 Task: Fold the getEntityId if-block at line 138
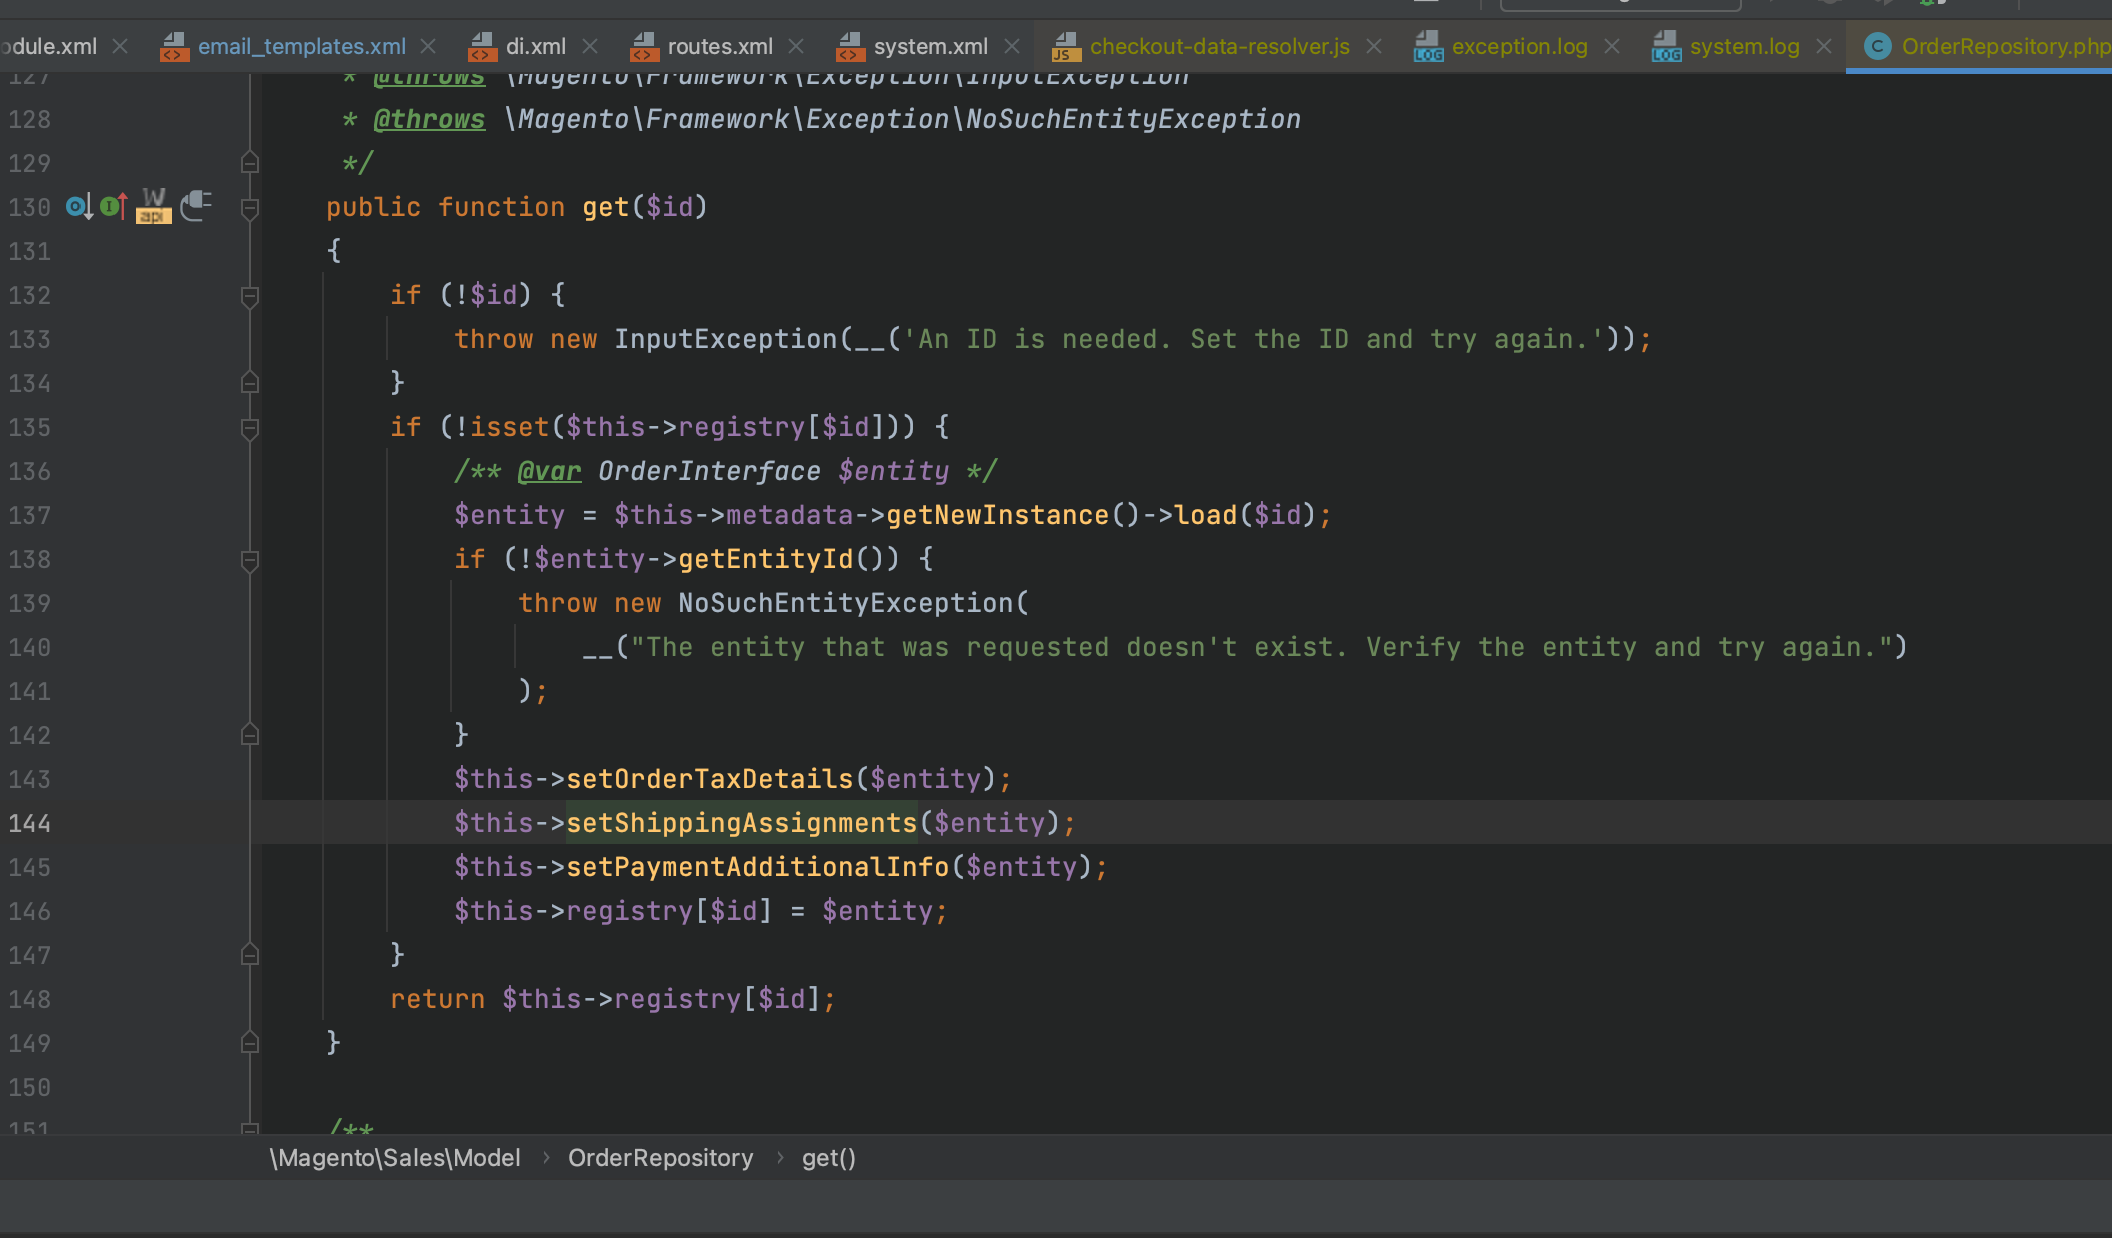coord(250,560)
